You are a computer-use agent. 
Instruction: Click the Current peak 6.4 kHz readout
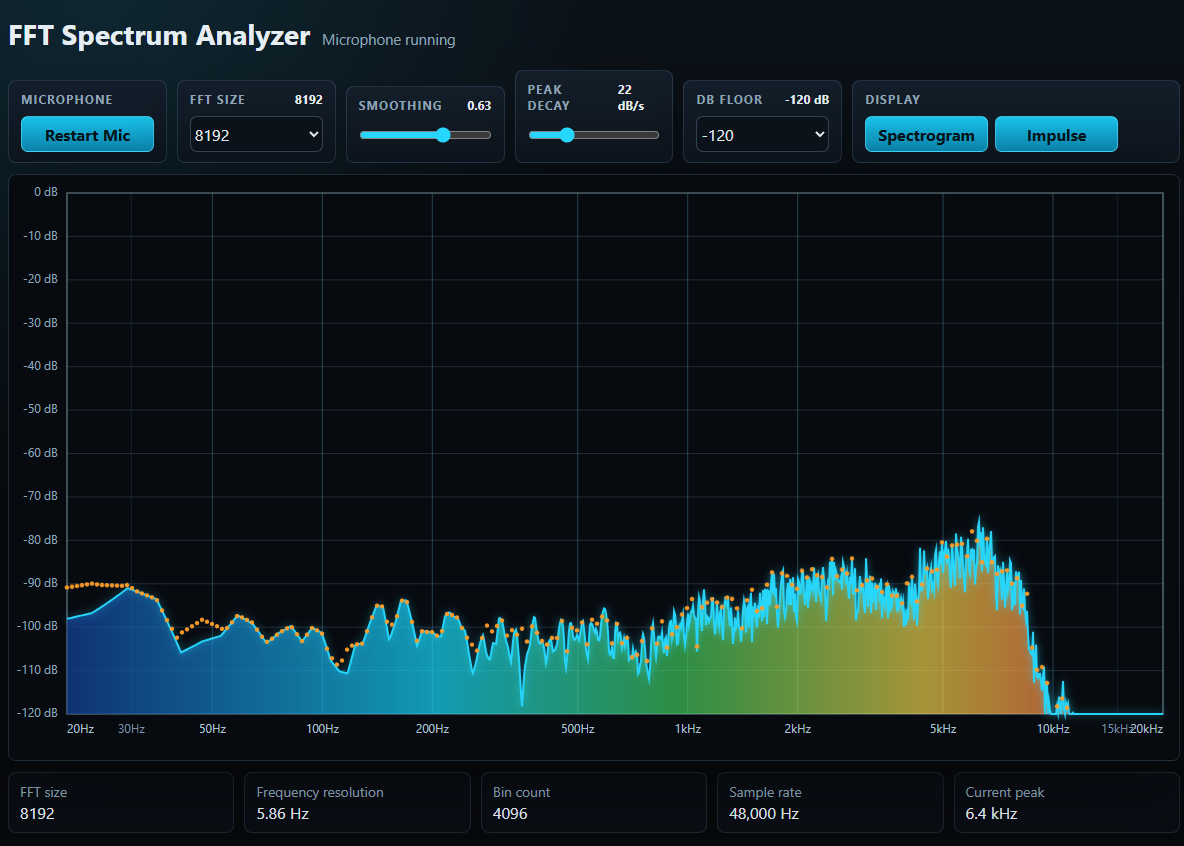[1066, 802]
